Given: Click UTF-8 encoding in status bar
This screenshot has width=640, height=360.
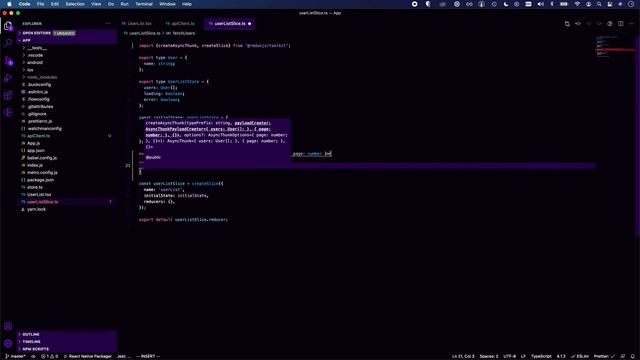Looking at the screenshot, I should 509,356.
